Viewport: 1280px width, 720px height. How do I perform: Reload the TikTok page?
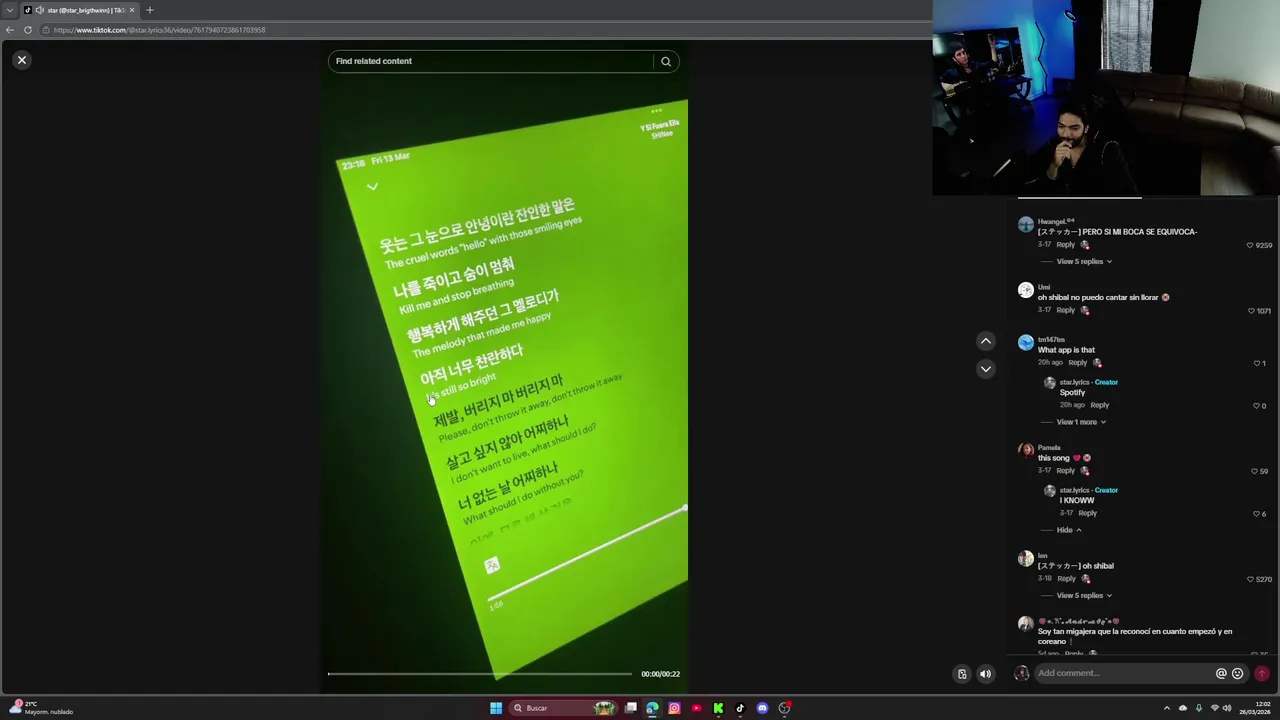[28, 30]
